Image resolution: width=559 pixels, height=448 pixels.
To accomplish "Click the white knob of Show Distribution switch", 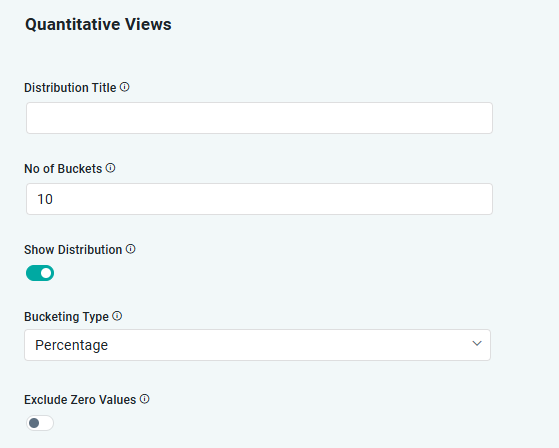I will [x=46, y=273].
